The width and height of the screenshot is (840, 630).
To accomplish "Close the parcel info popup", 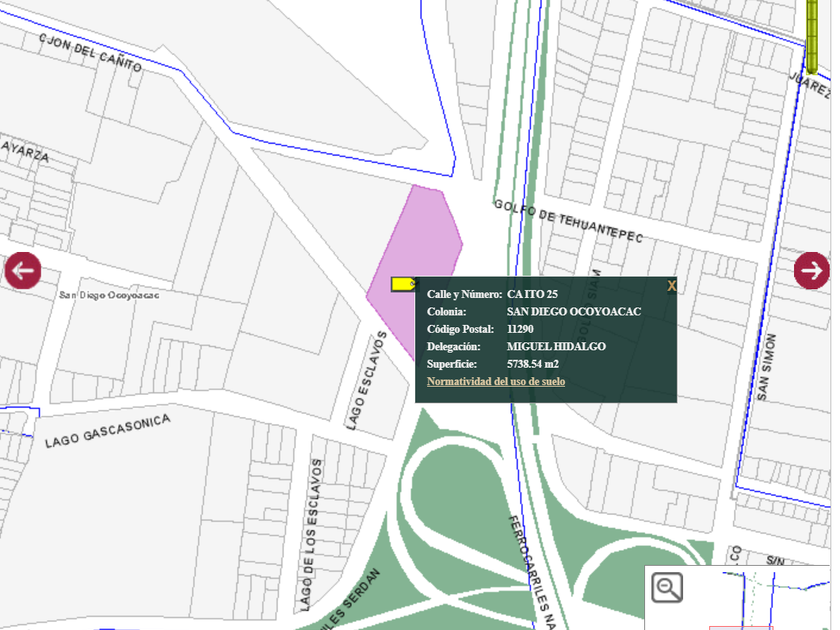I will (x=671, y=286).
